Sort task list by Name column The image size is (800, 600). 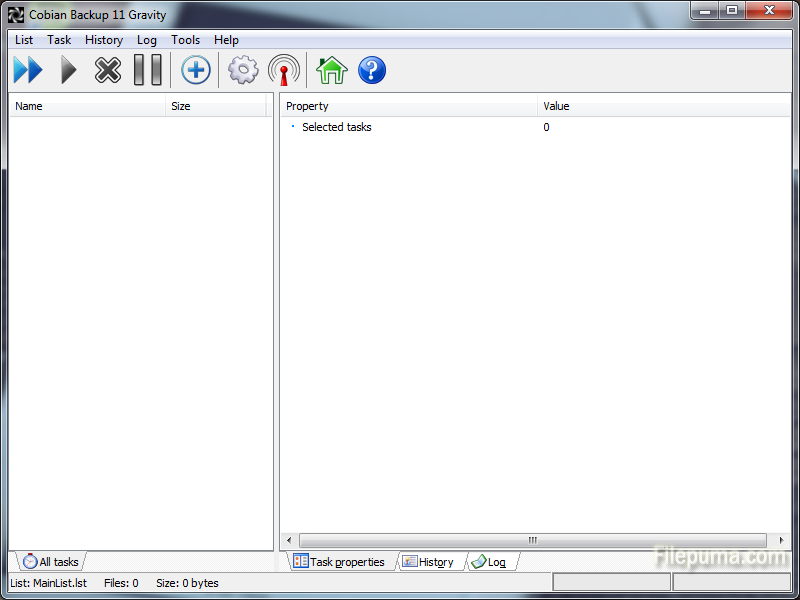click(86, 106)
